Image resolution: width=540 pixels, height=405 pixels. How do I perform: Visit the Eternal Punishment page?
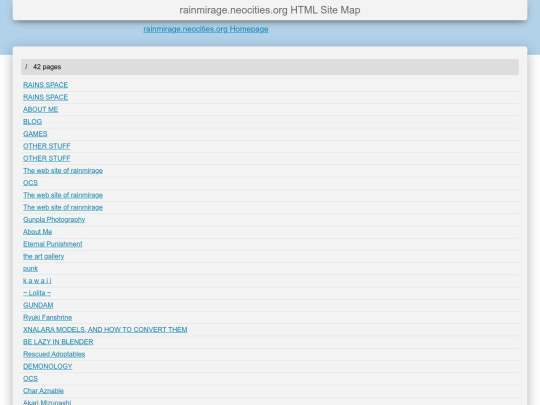coord(52,244)
